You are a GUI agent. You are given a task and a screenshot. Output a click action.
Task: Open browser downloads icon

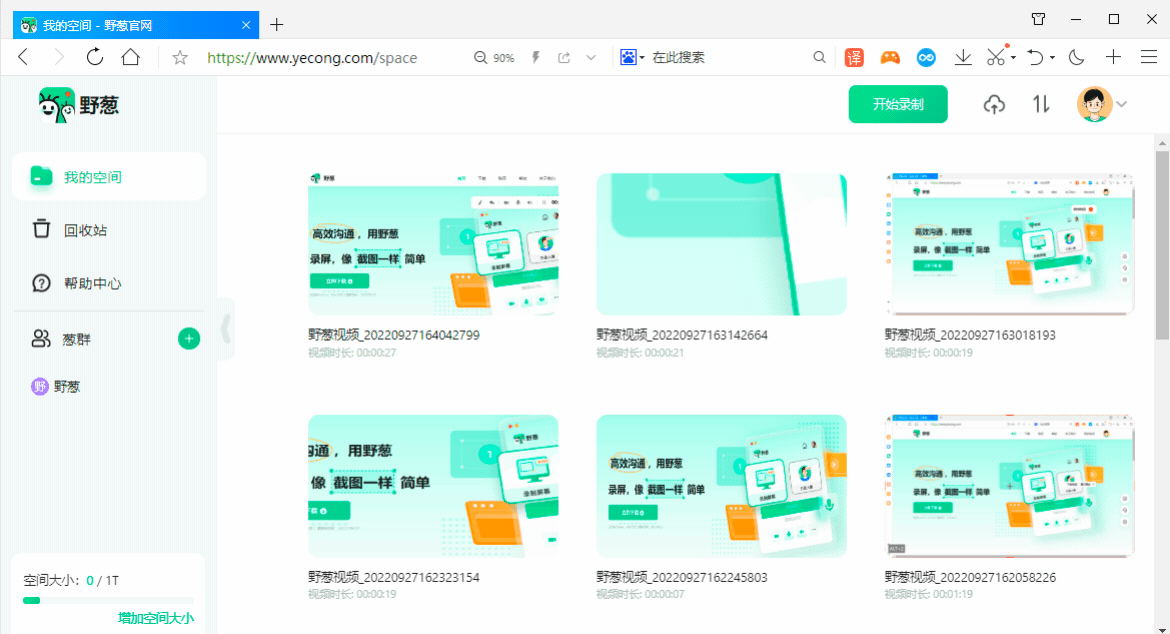(x=963, y=57)
